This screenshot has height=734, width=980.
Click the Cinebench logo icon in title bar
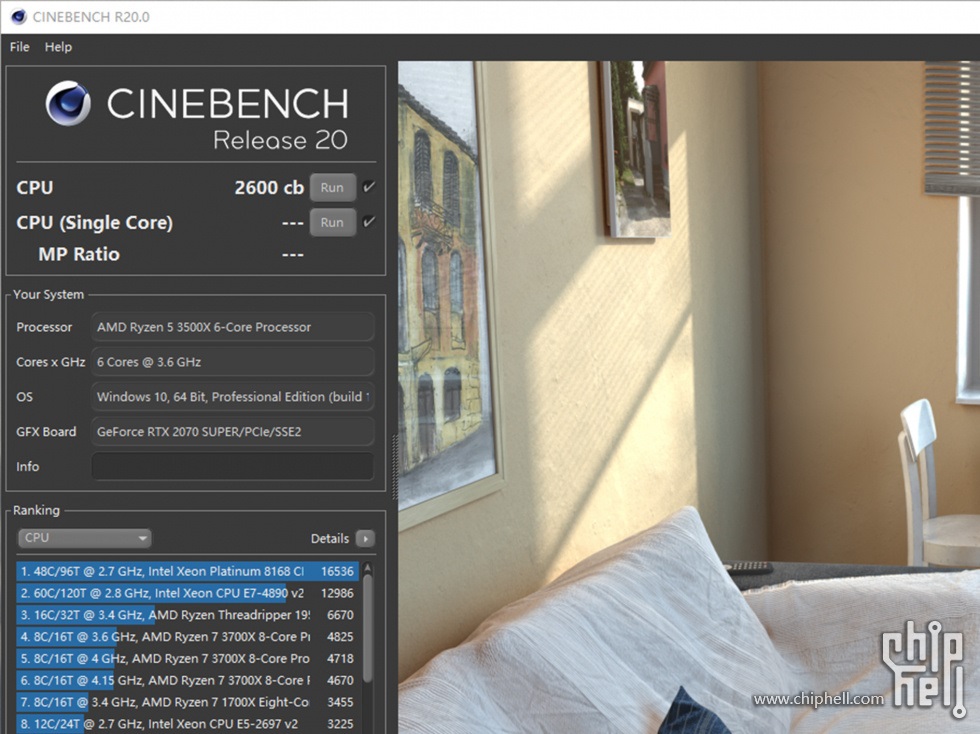(x=18, y=17)
